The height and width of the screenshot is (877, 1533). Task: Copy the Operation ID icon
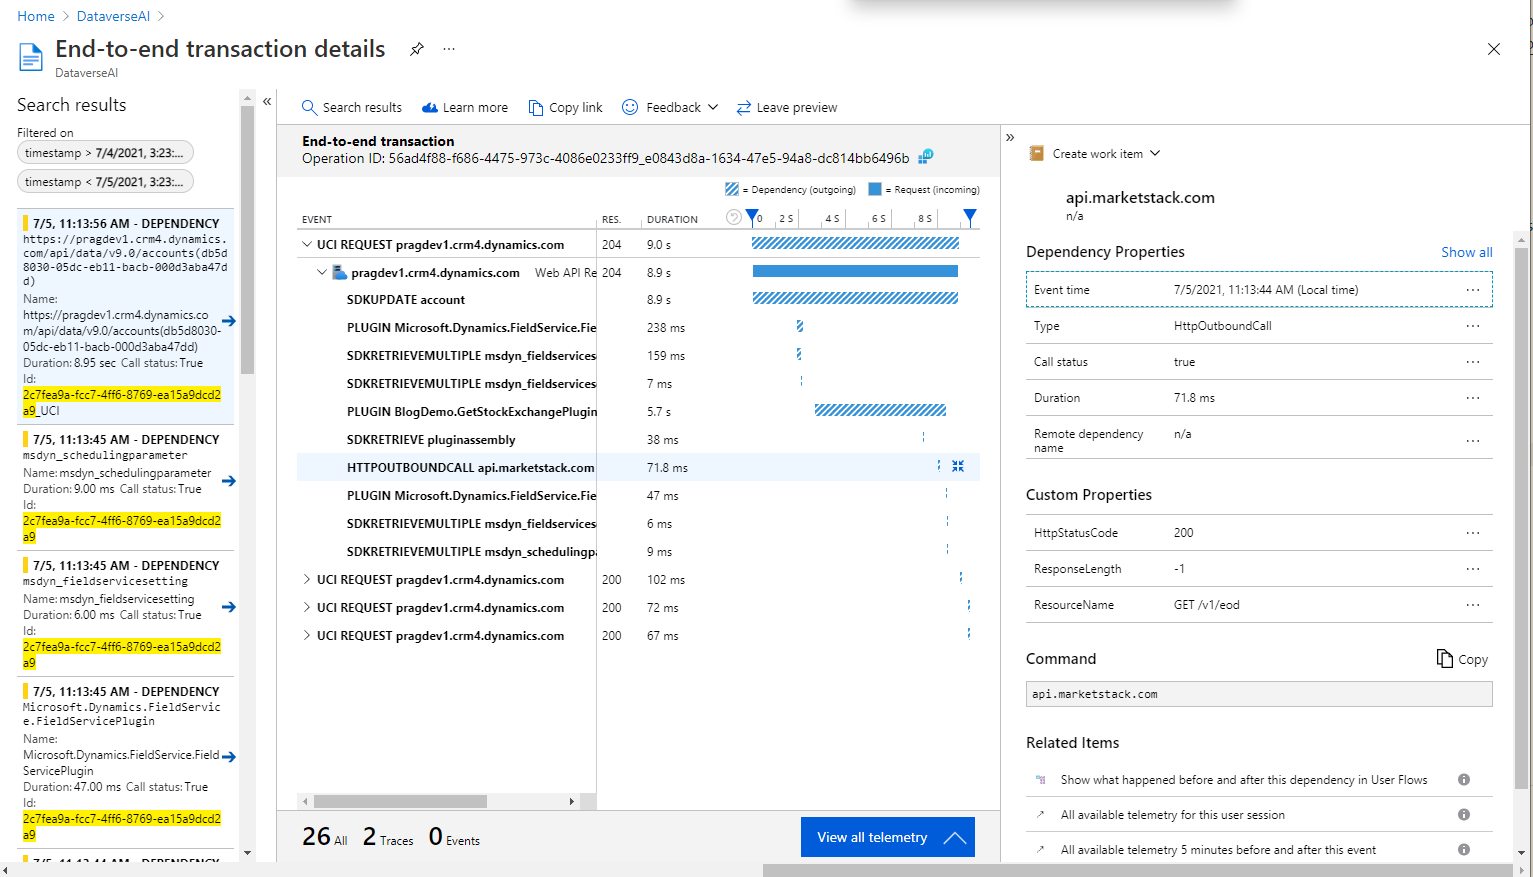(x=926, y=157)
